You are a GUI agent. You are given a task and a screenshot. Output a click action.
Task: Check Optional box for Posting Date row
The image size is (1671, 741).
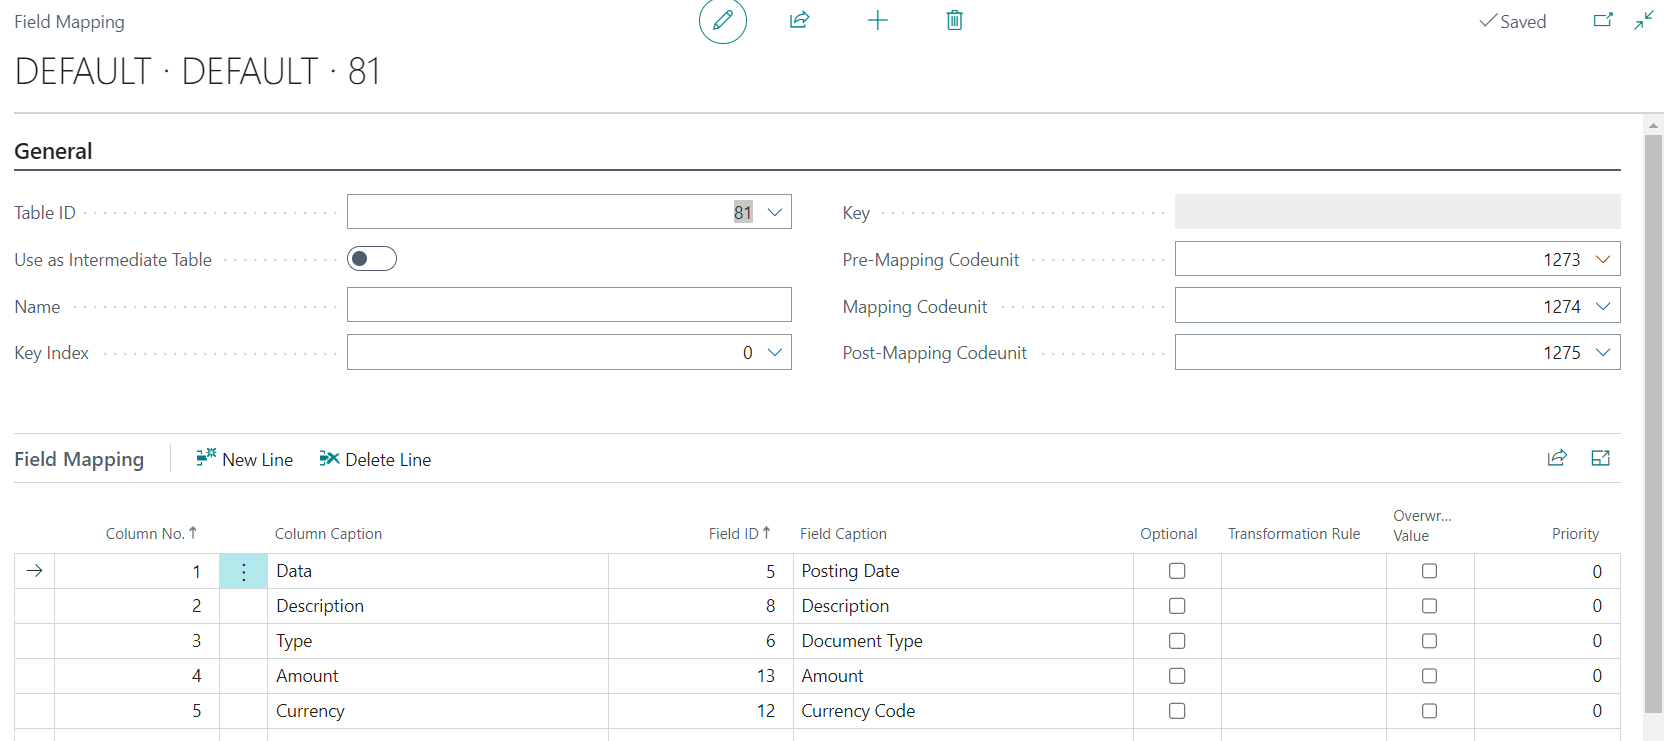point(1177,571)
